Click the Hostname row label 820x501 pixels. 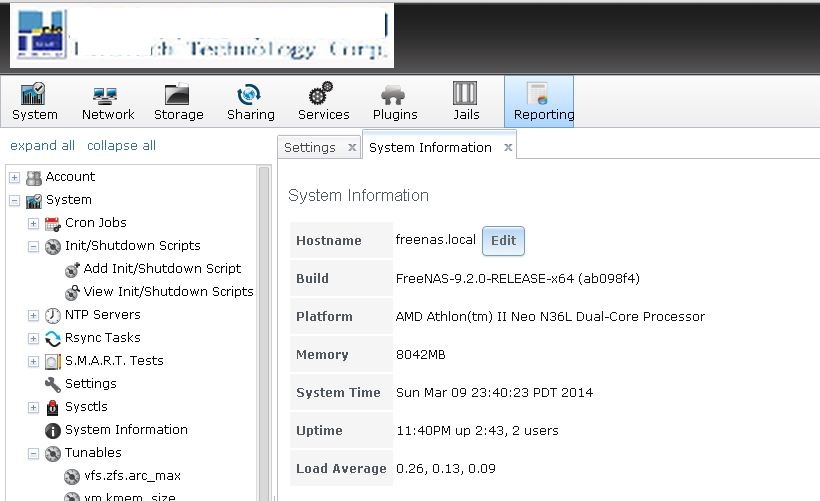click(328, 241)
